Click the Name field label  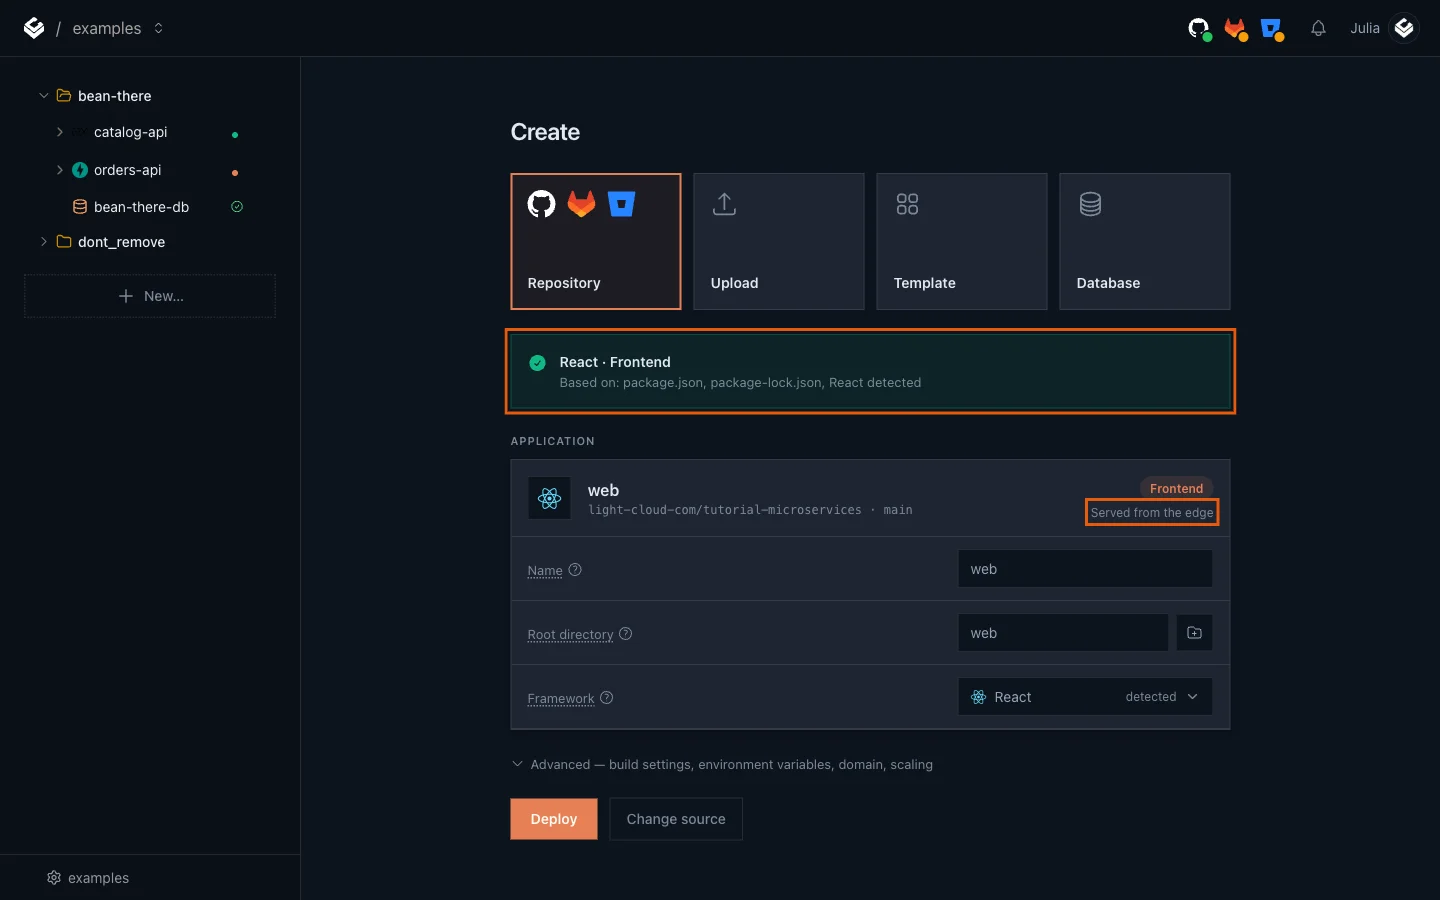click(x=545, y=571)
